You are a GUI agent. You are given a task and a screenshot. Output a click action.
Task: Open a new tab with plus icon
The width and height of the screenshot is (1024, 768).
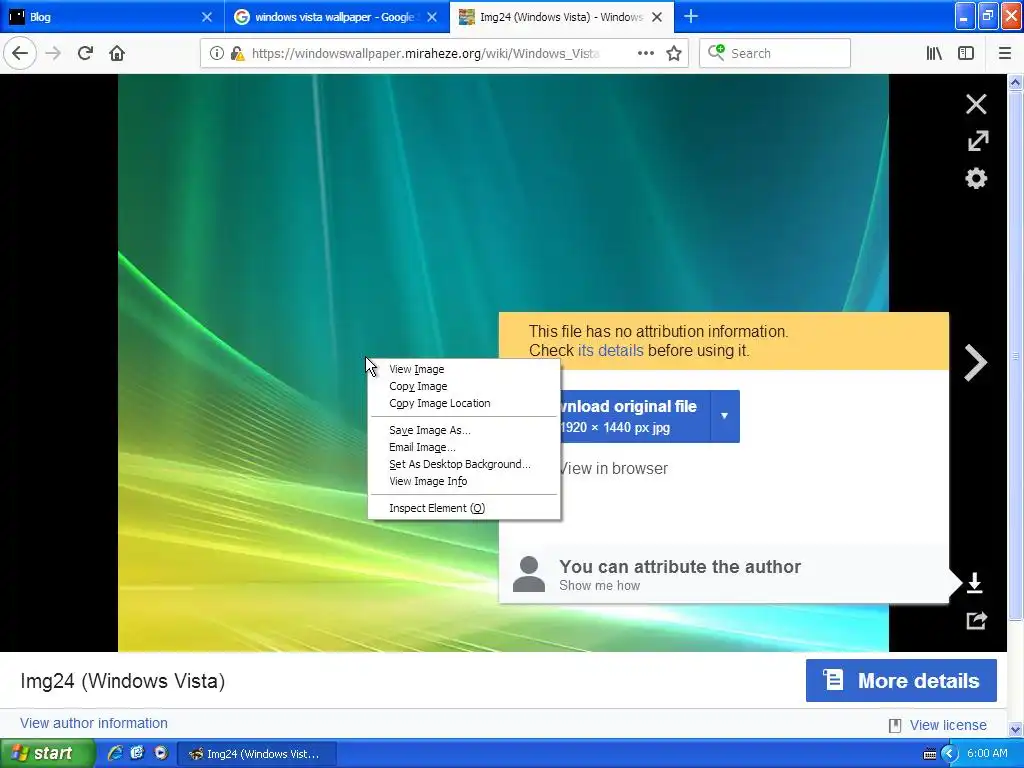[691, 16]
